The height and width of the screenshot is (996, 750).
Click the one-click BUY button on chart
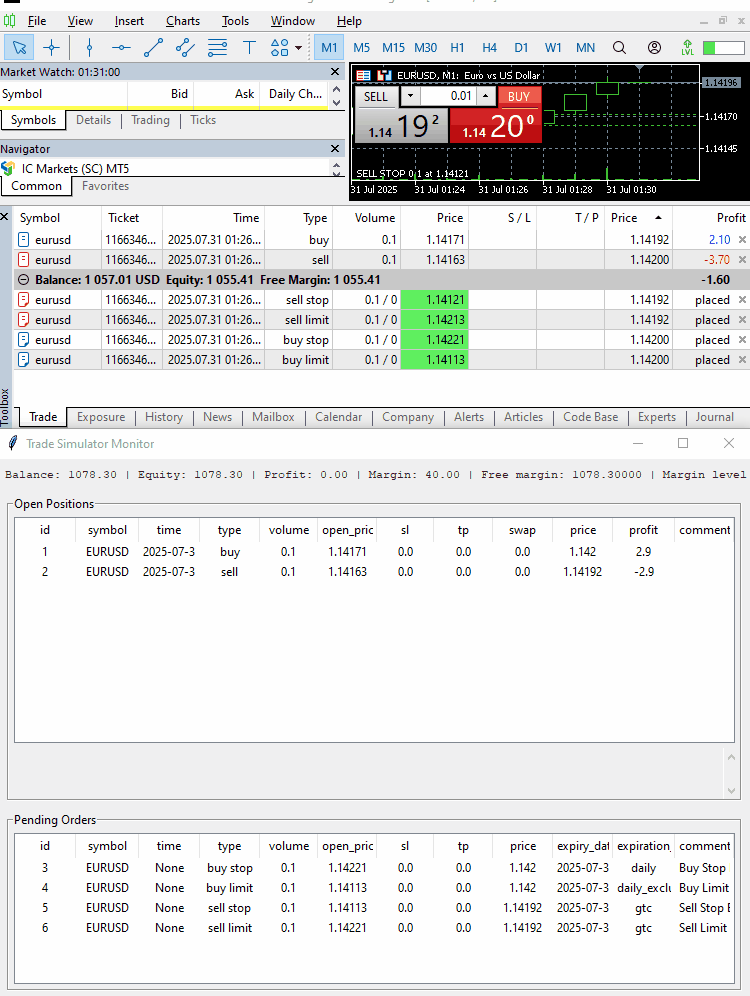click(519, 97)
